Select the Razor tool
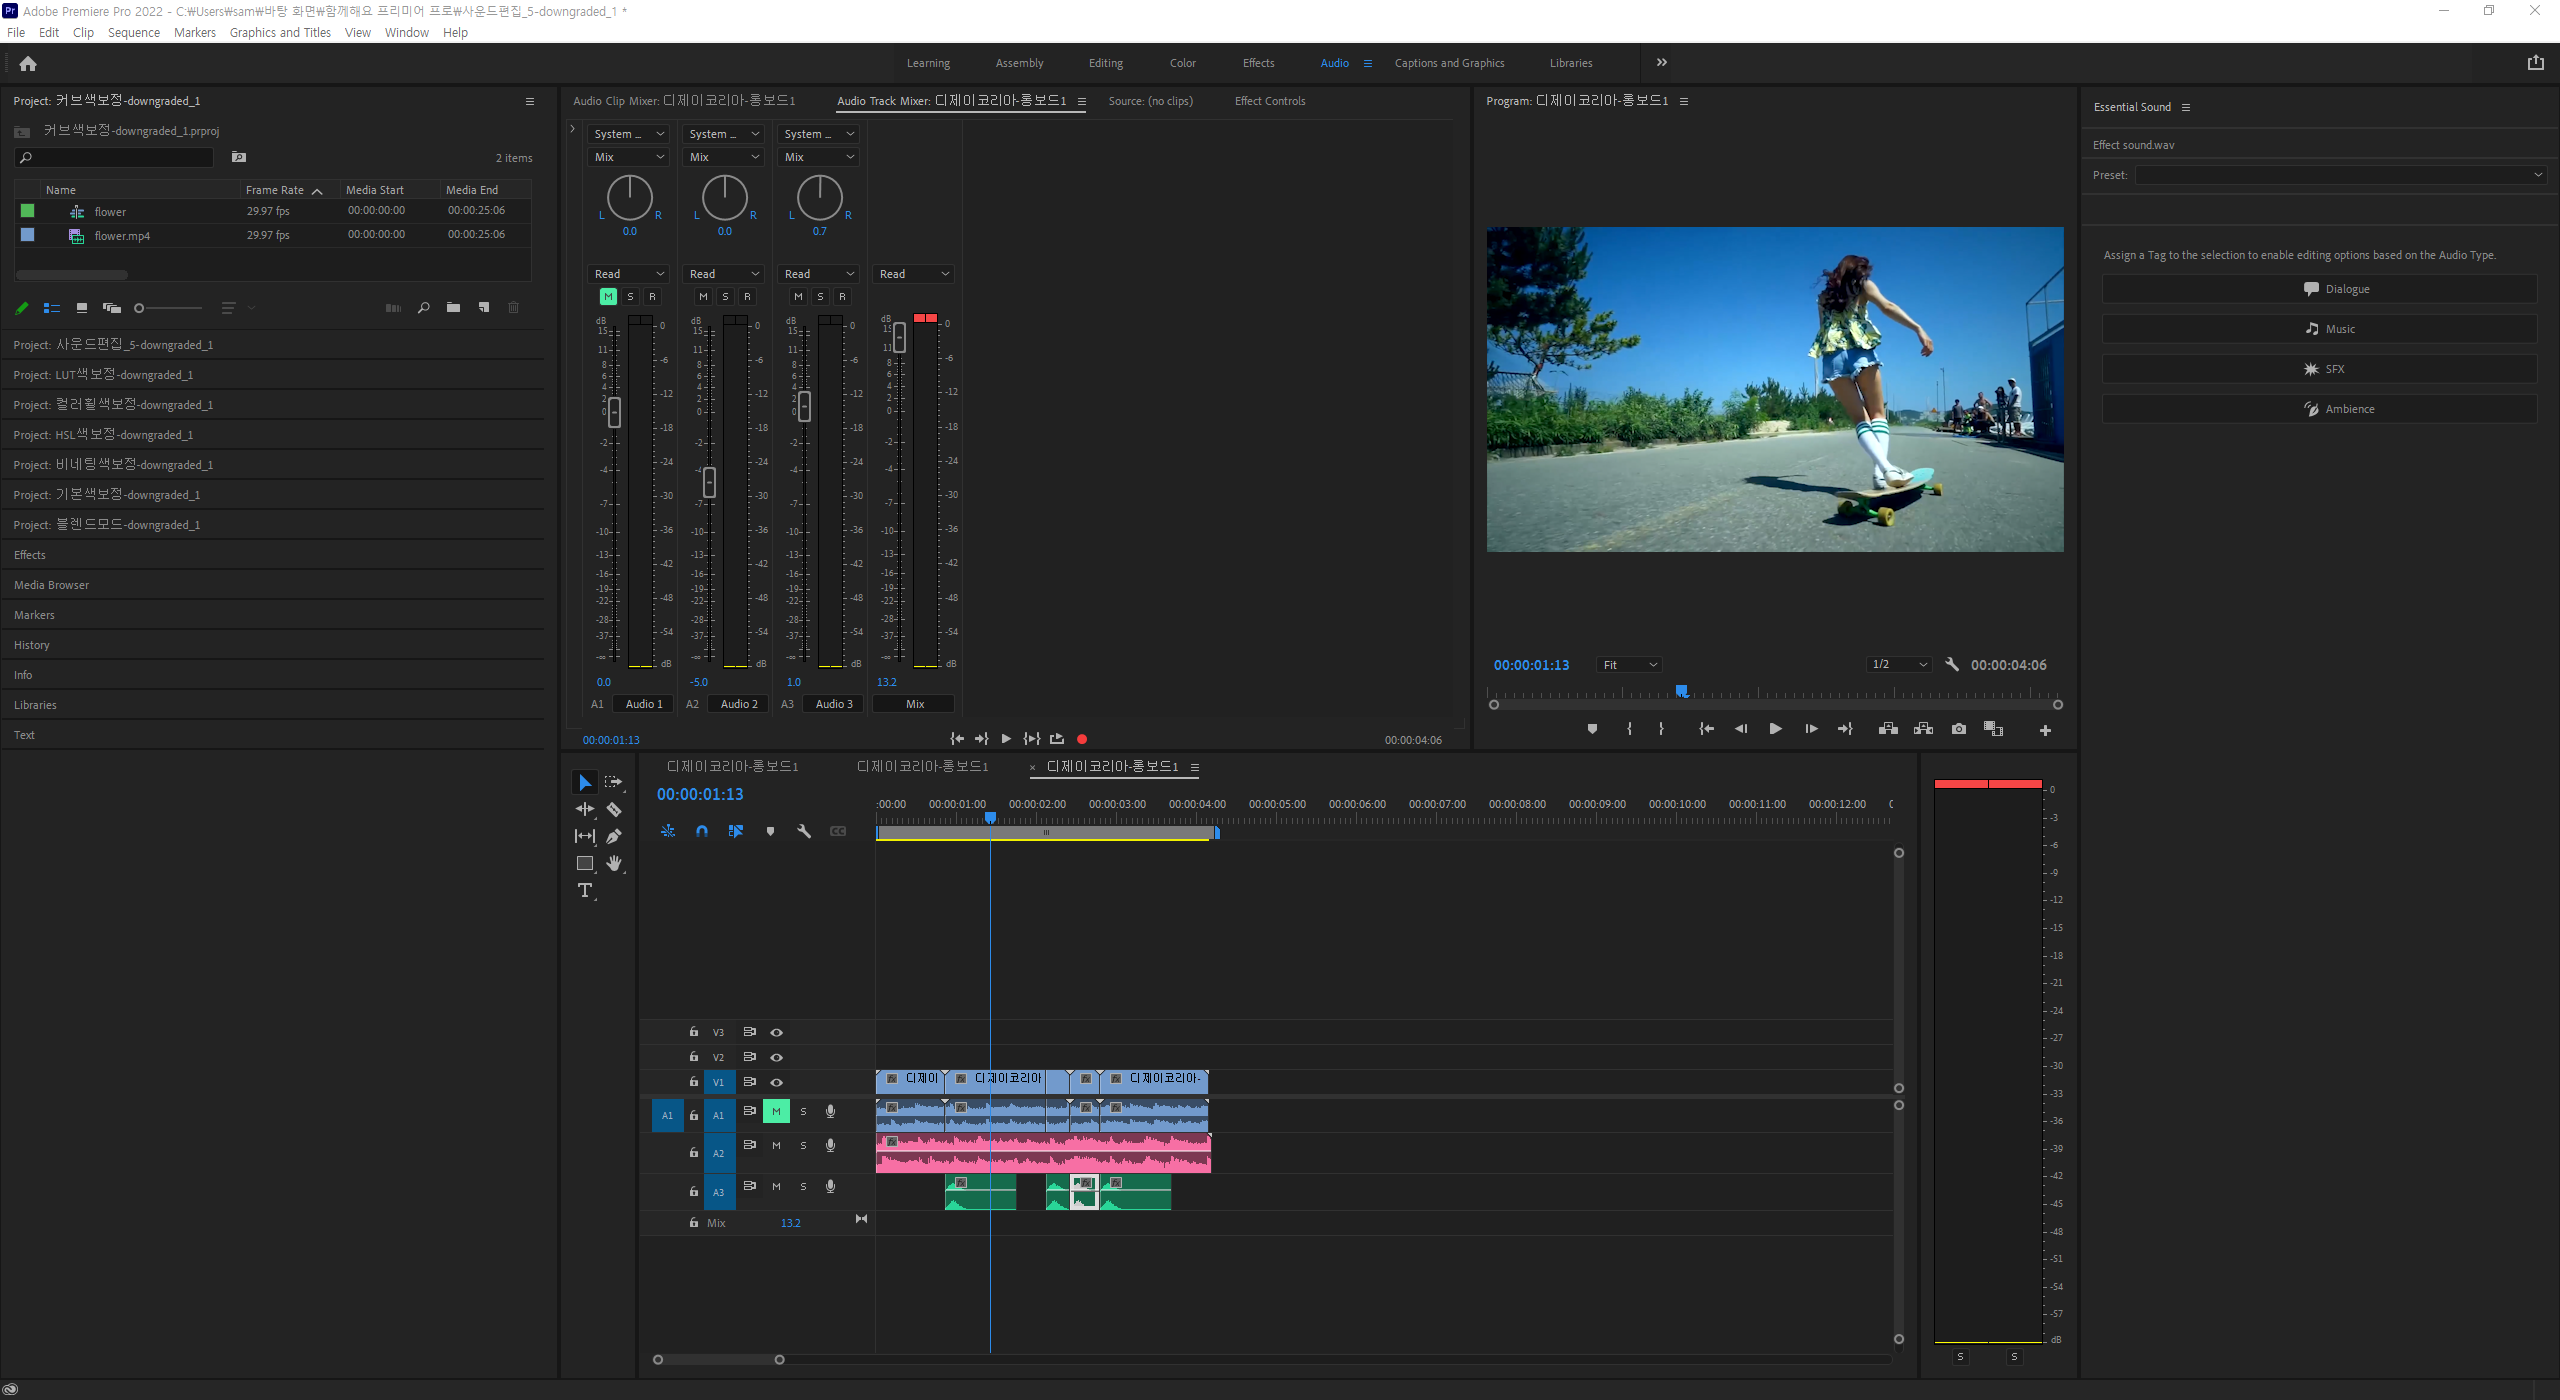 click(614, 809)
